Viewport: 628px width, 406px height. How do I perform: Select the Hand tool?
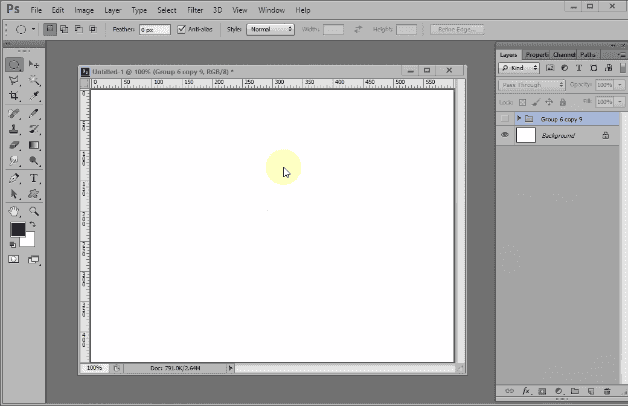[14, 212]
